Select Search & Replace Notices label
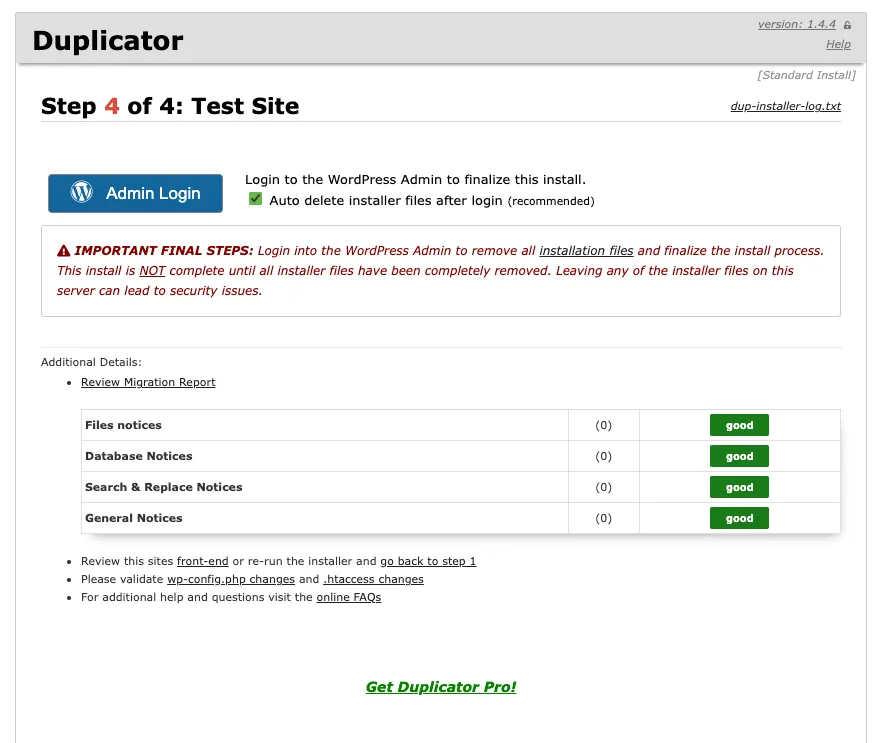879x743 pixels. click(164, 487)
